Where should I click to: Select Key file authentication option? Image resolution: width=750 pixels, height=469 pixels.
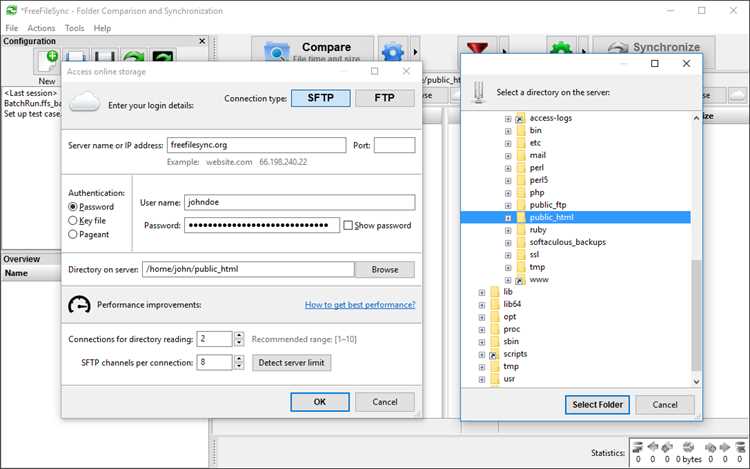coord(73,220)
